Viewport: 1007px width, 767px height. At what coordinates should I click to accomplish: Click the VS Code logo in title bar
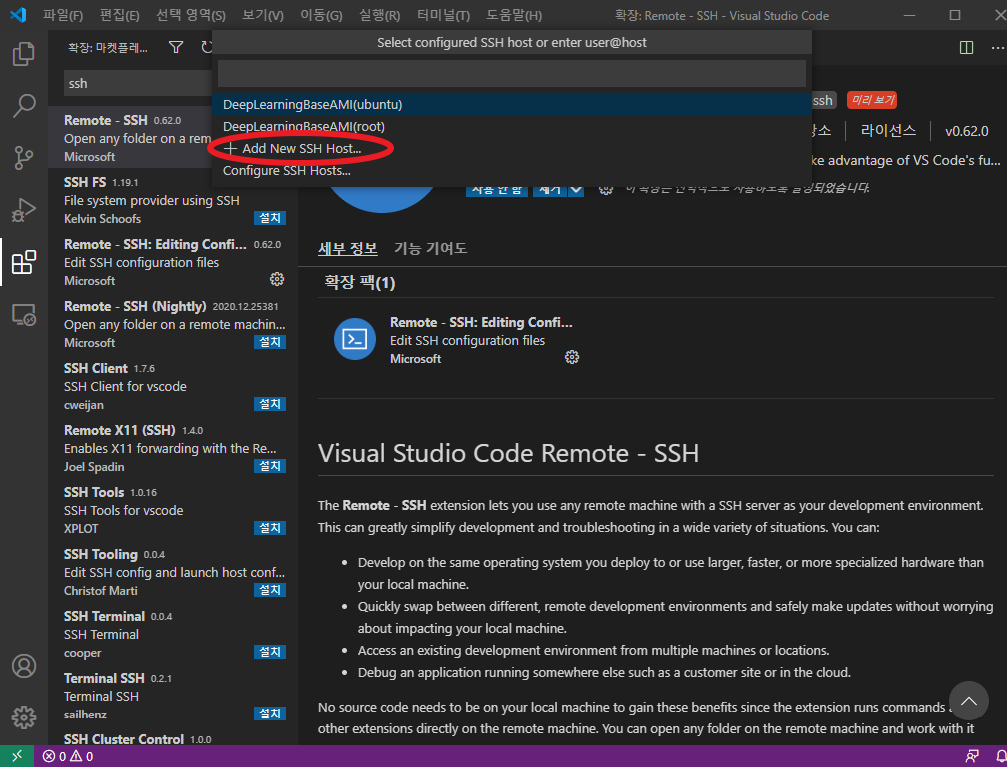[x=18, y=15]
